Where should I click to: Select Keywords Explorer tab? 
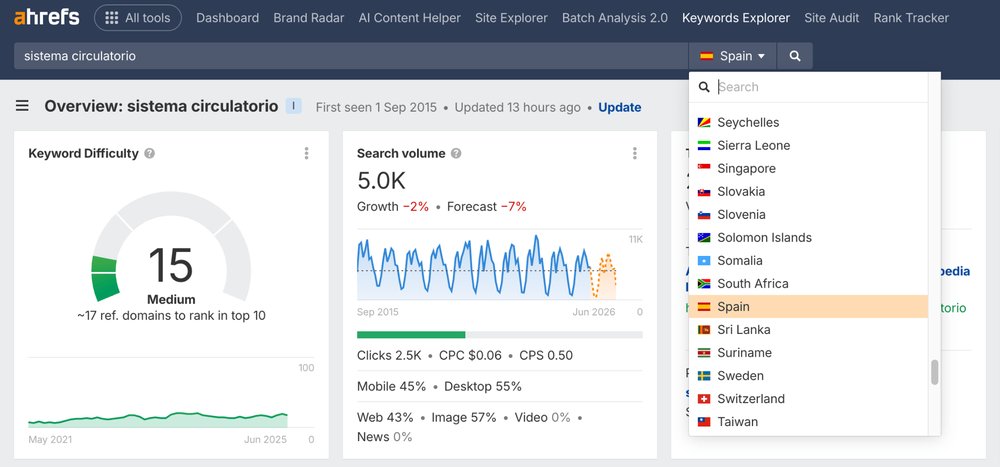click(736, 18)
